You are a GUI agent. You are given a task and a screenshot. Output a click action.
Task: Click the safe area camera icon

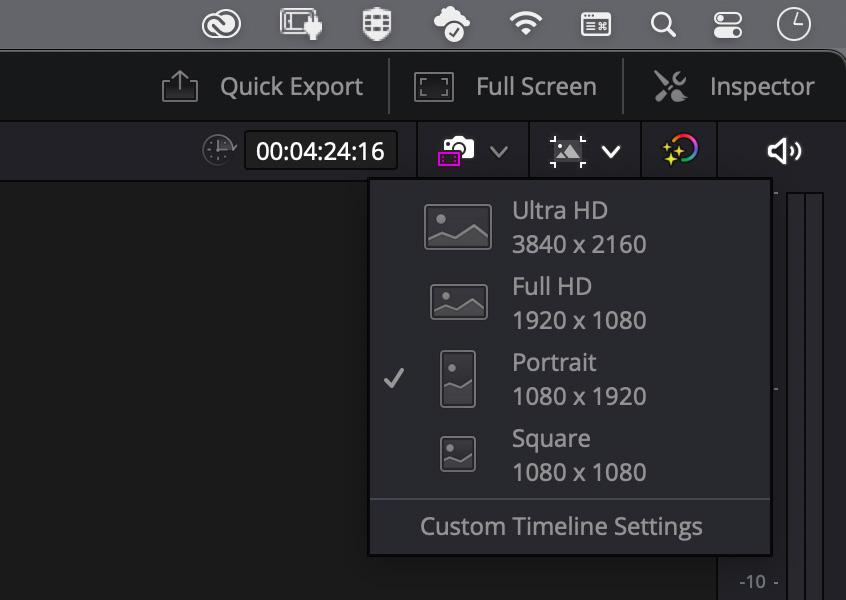(x=456, y=151)
